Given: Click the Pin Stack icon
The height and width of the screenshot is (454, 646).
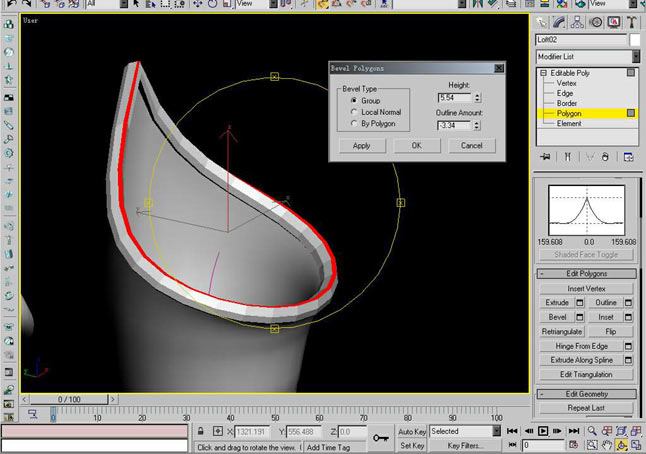Looking at the screenshot, I should 545,157.
